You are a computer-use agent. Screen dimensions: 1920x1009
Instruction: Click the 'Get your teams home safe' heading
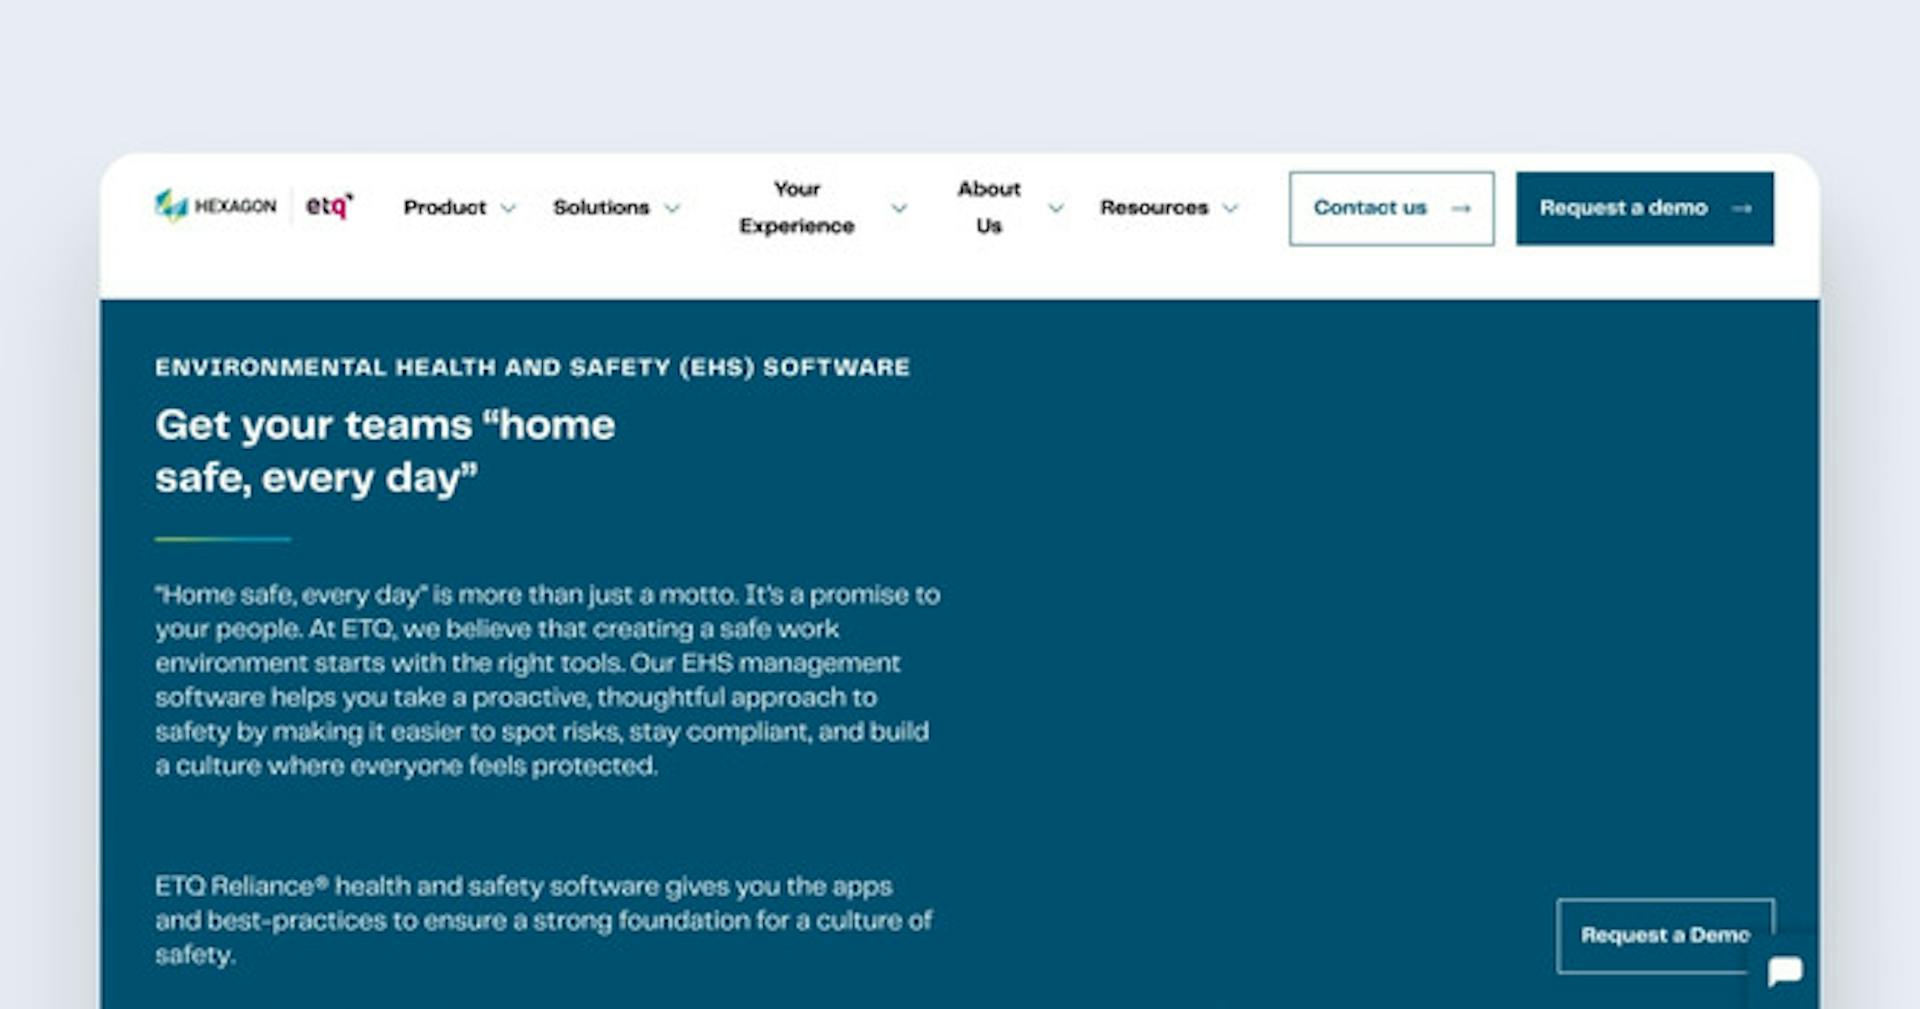point(385,451)
